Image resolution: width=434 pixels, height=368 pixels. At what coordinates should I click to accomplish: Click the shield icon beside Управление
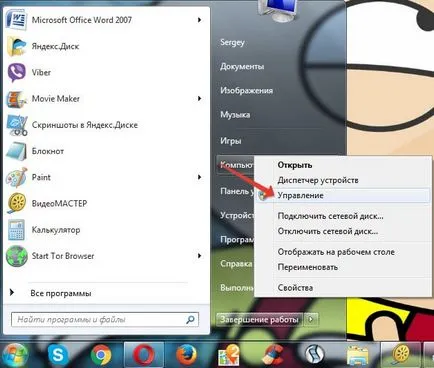pos(263,196)
